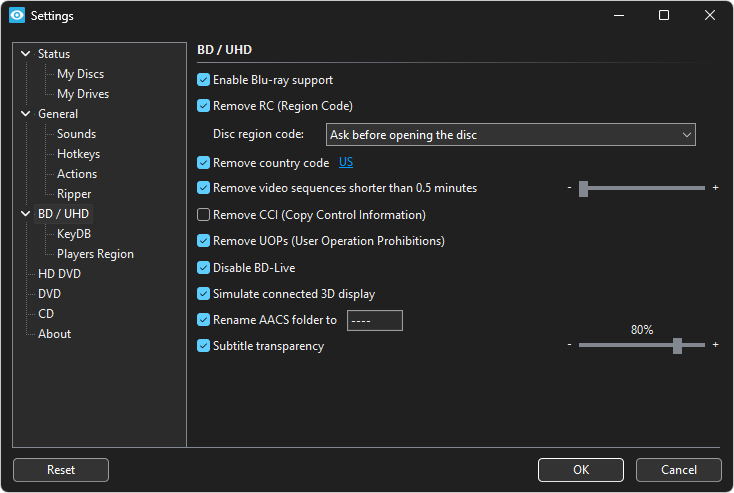Uncheck Simulate connected 3D display
734x493 pixels.
pos(204,294)
